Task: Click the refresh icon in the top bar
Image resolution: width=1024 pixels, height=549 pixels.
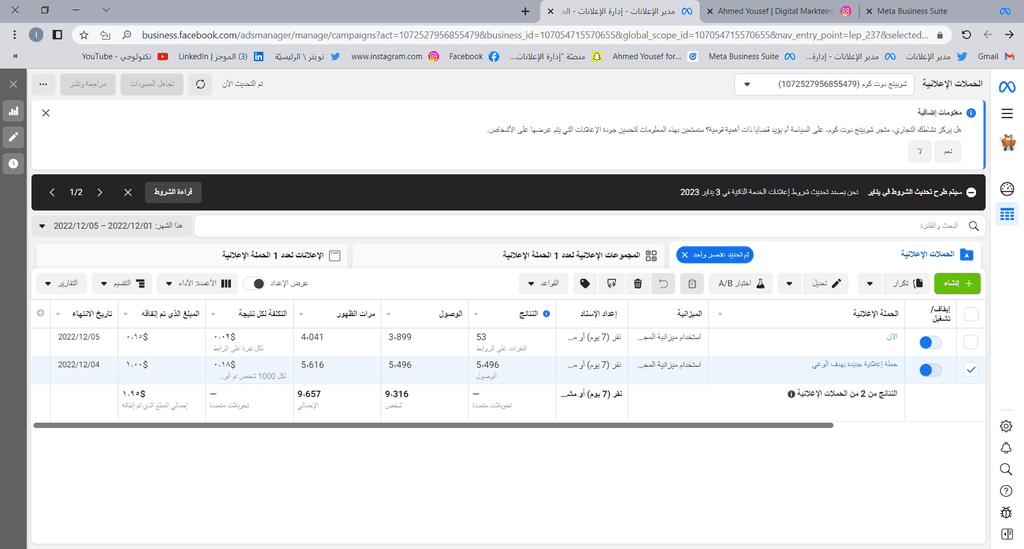Action: 200,84
